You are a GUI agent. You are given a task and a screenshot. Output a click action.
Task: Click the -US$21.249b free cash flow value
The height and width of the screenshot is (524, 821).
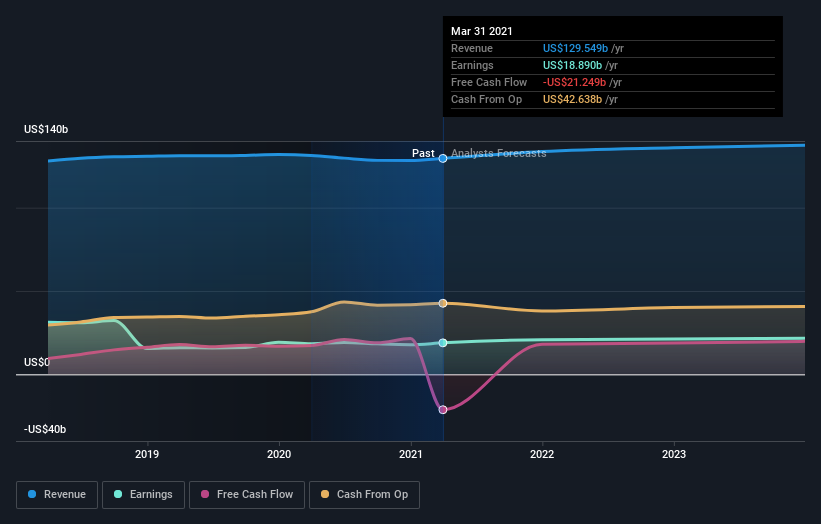pyautogui.click(x=574, y=82)
